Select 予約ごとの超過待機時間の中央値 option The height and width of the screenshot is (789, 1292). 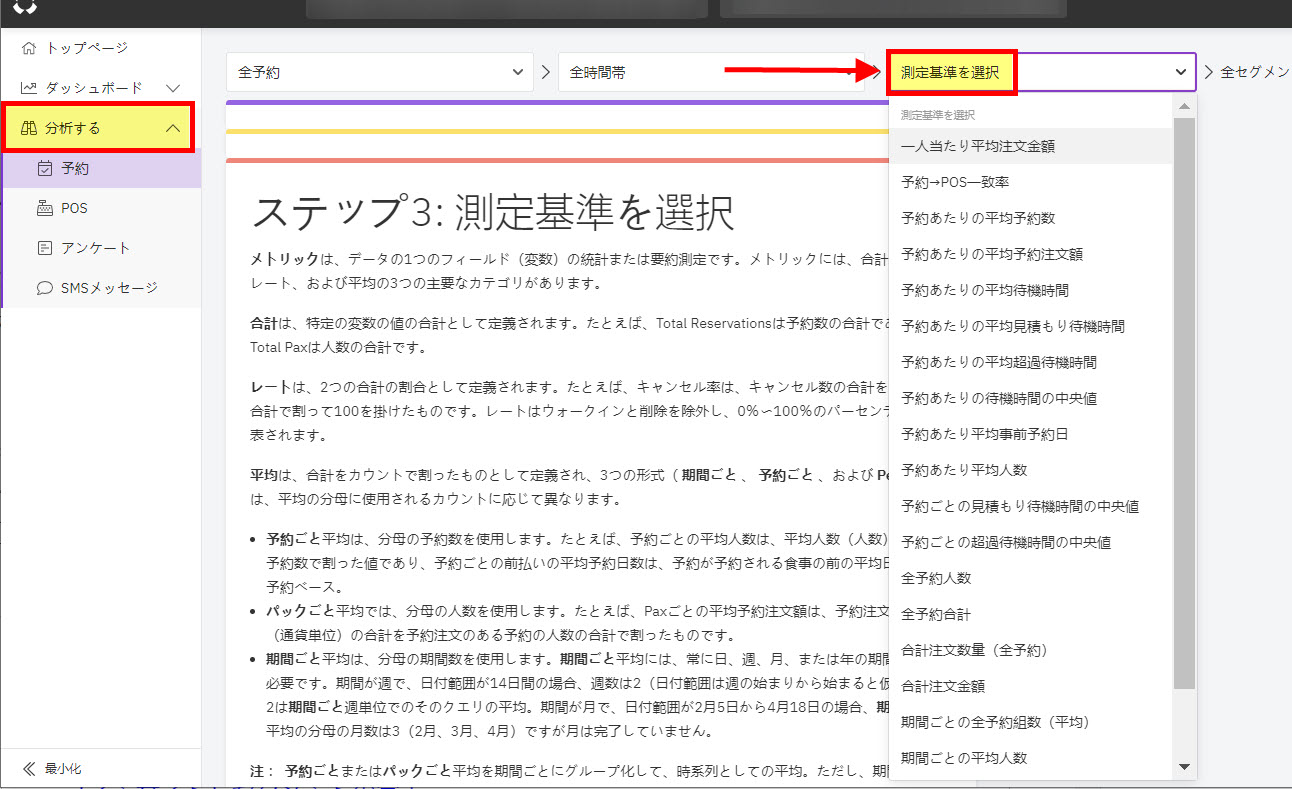tap(1030, 542)
